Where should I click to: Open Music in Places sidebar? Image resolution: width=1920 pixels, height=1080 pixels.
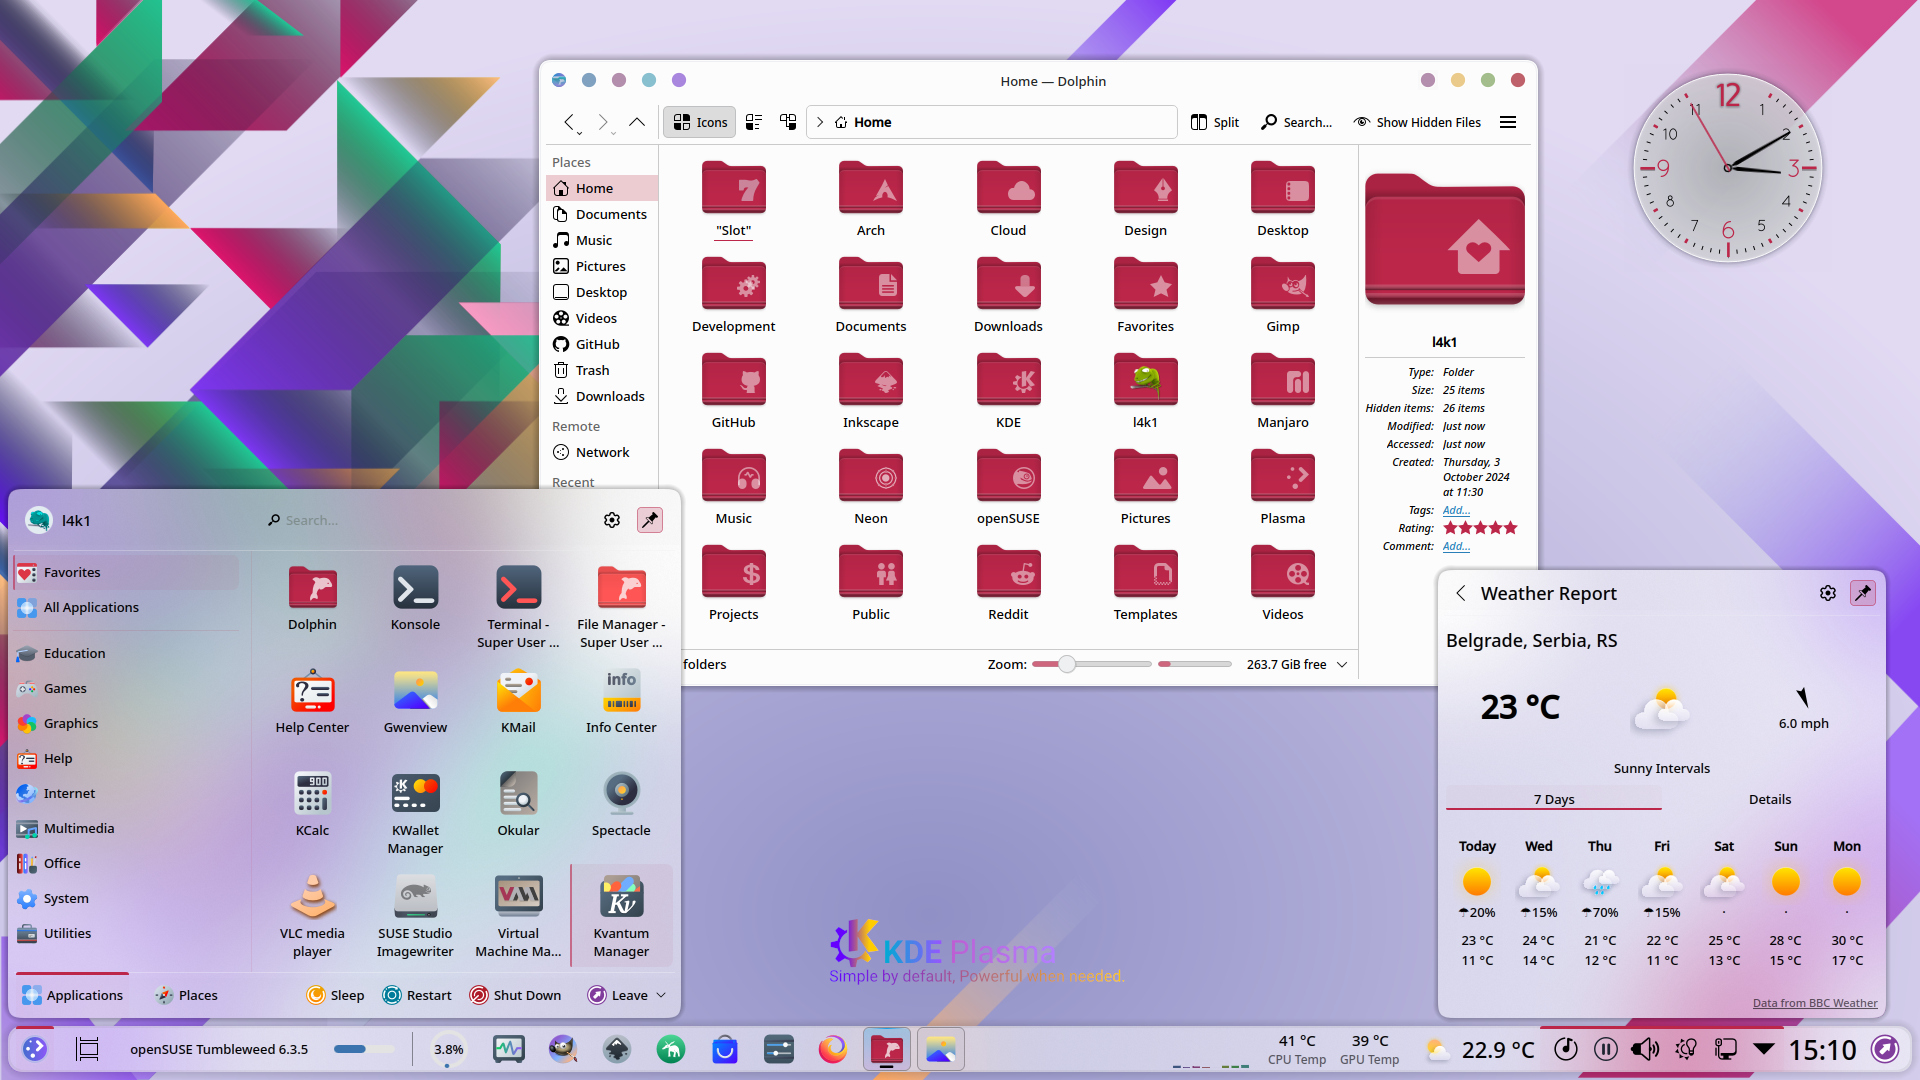pyautogui.click(x=602, y=240)
